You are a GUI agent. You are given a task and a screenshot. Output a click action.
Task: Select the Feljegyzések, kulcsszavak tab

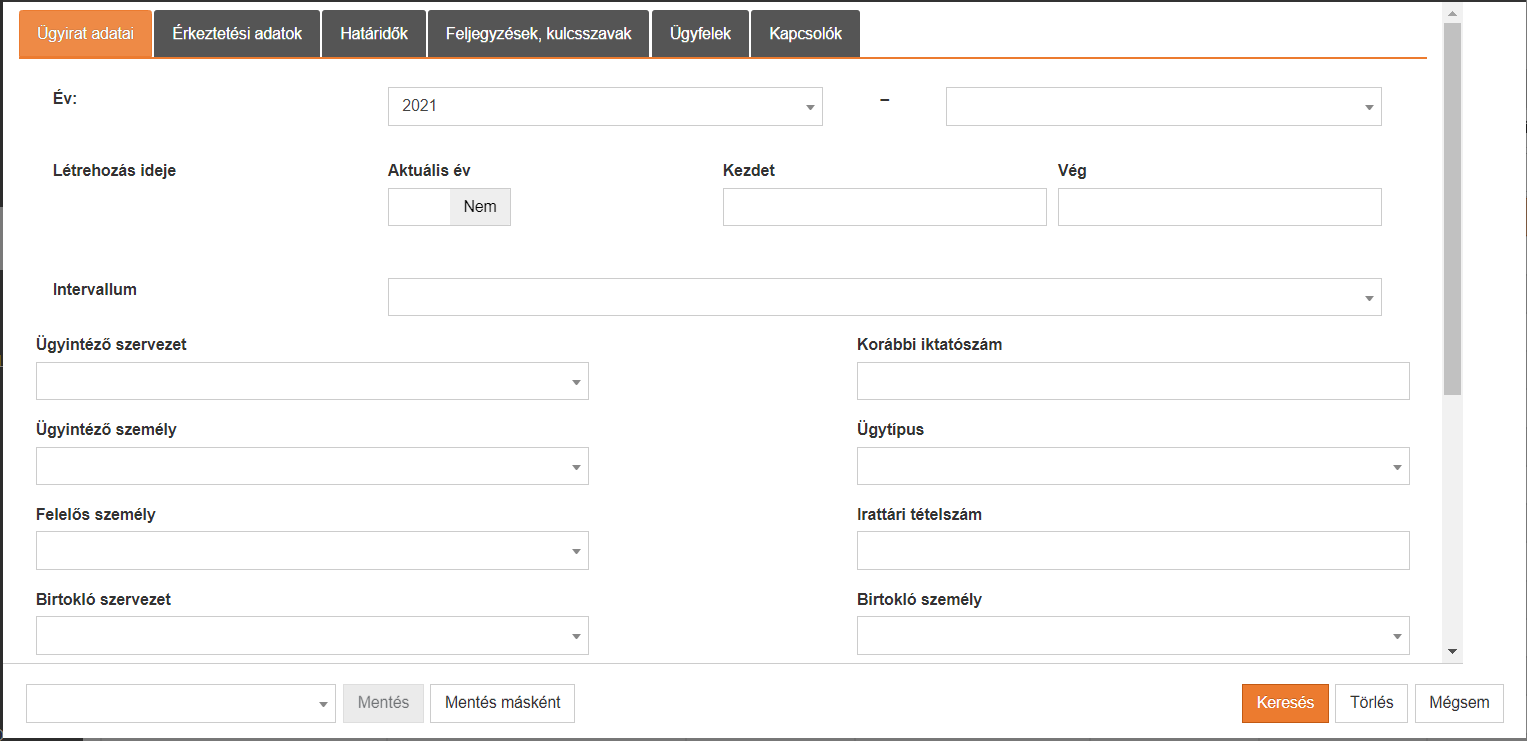tap(539, 34)
